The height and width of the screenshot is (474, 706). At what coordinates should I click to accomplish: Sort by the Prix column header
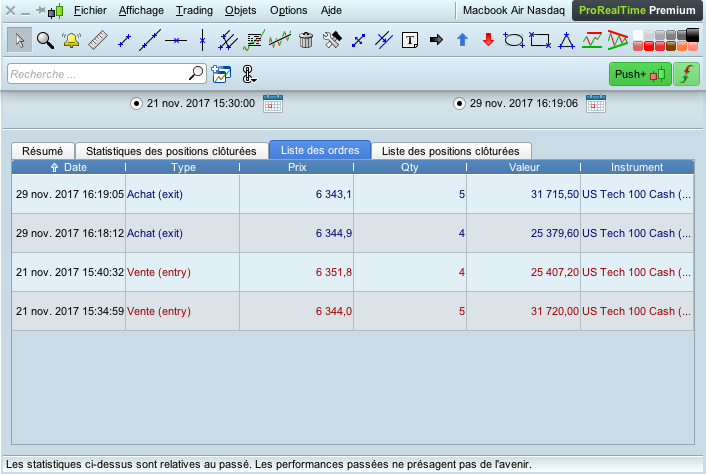[x=297, y=167]
